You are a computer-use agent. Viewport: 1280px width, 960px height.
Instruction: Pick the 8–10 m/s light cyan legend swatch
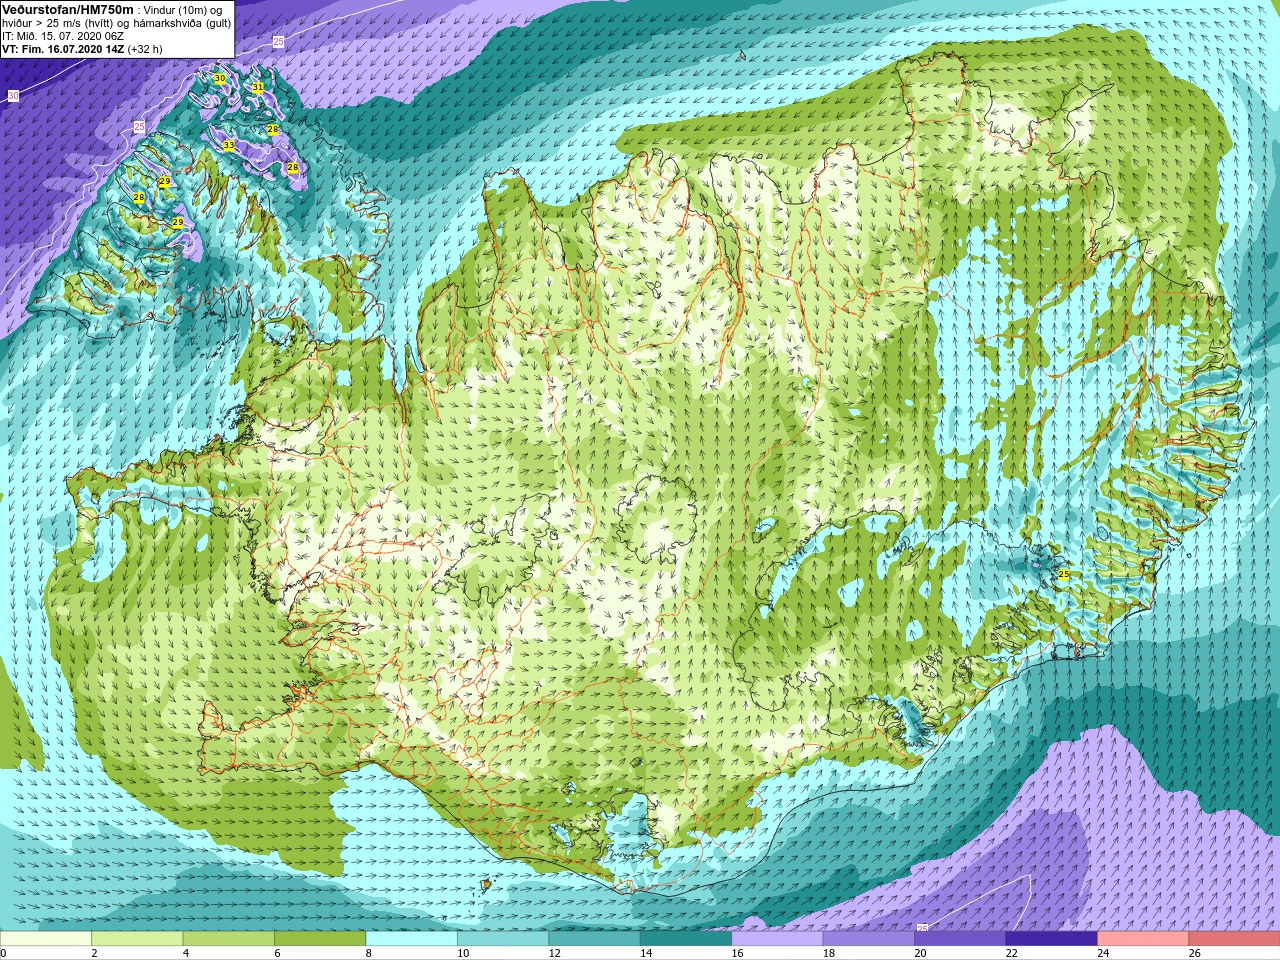pos(411,939)
